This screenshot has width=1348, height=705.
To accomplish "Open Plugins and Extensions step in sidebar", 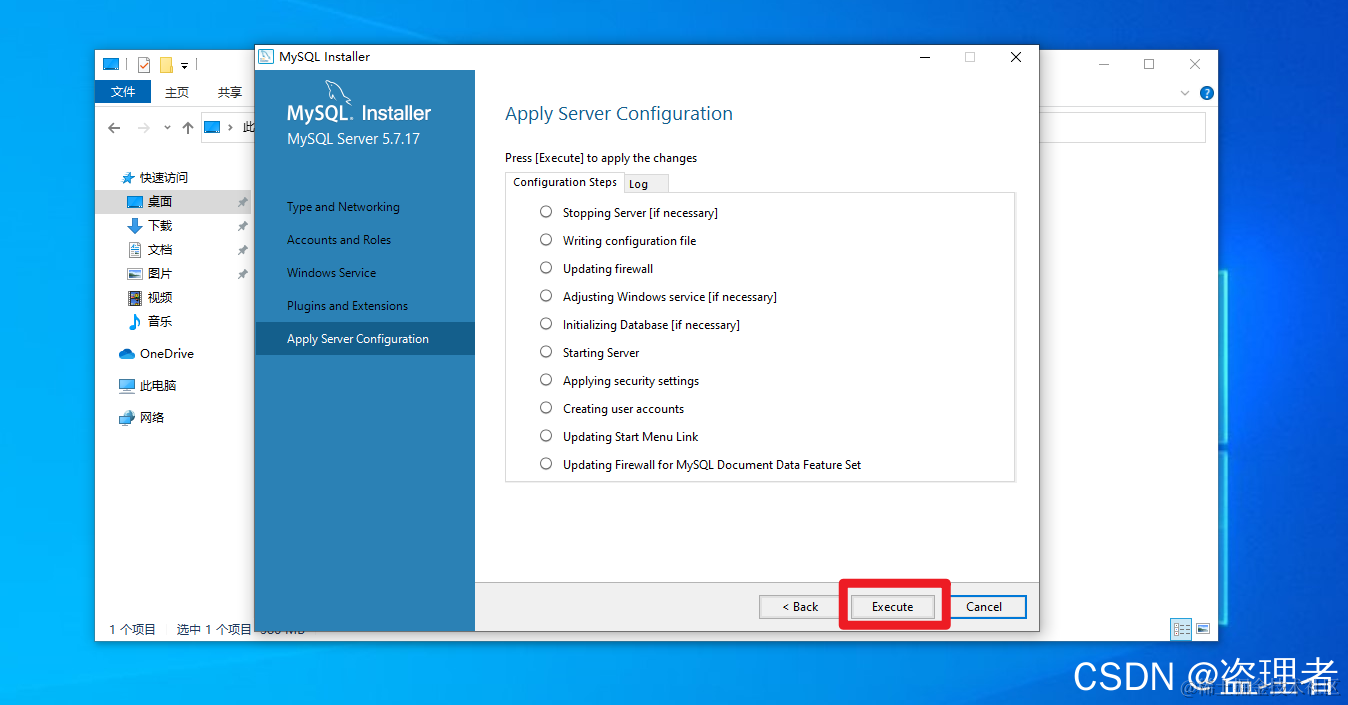I will [x=347, y=306].
